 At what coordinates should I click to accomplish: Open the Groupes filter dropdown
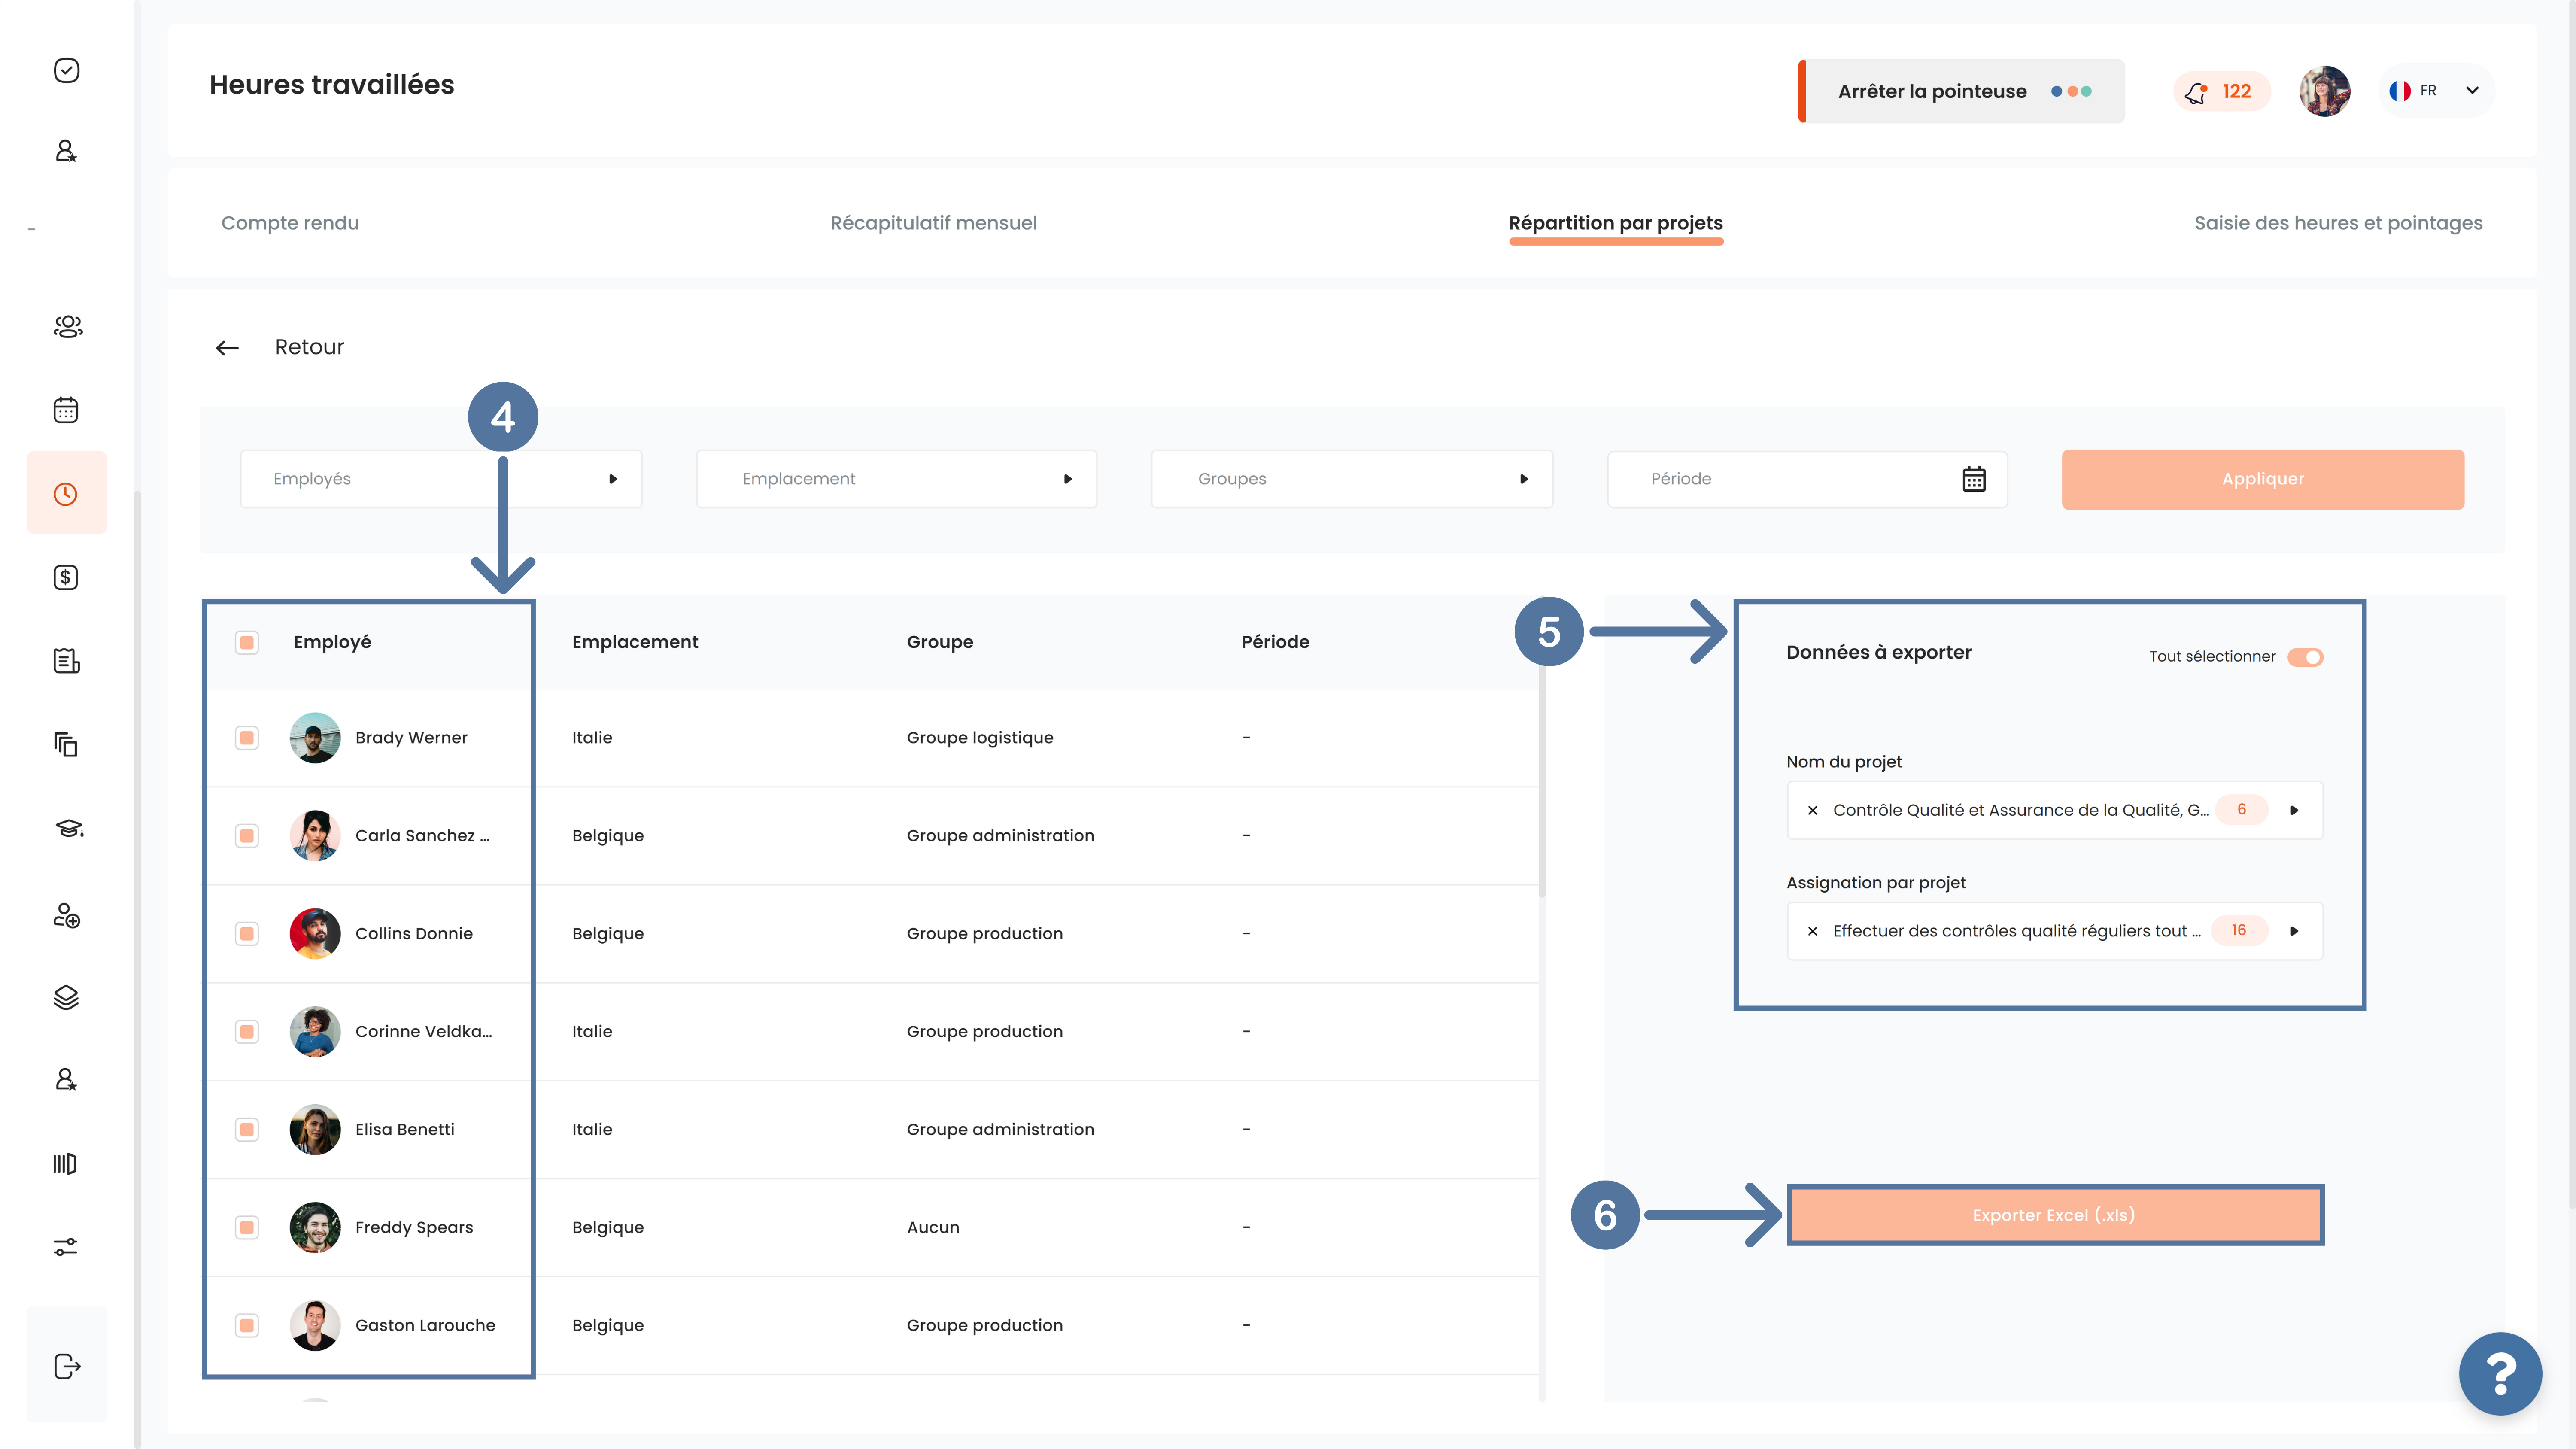tap(1352, 479)
